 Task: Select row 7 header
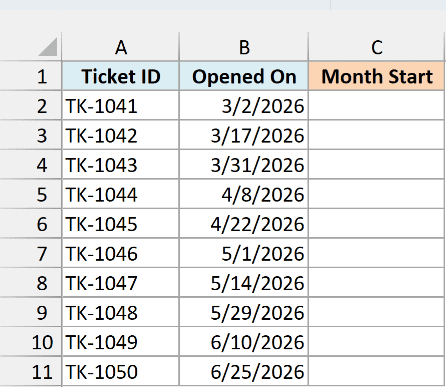[x=31, y=253]
